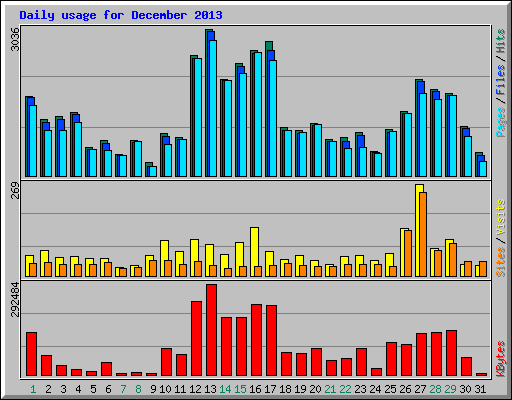Click the red 'KBytes' legend label
512x400 pixels.
pyautogui.click(x=500, y=359)
